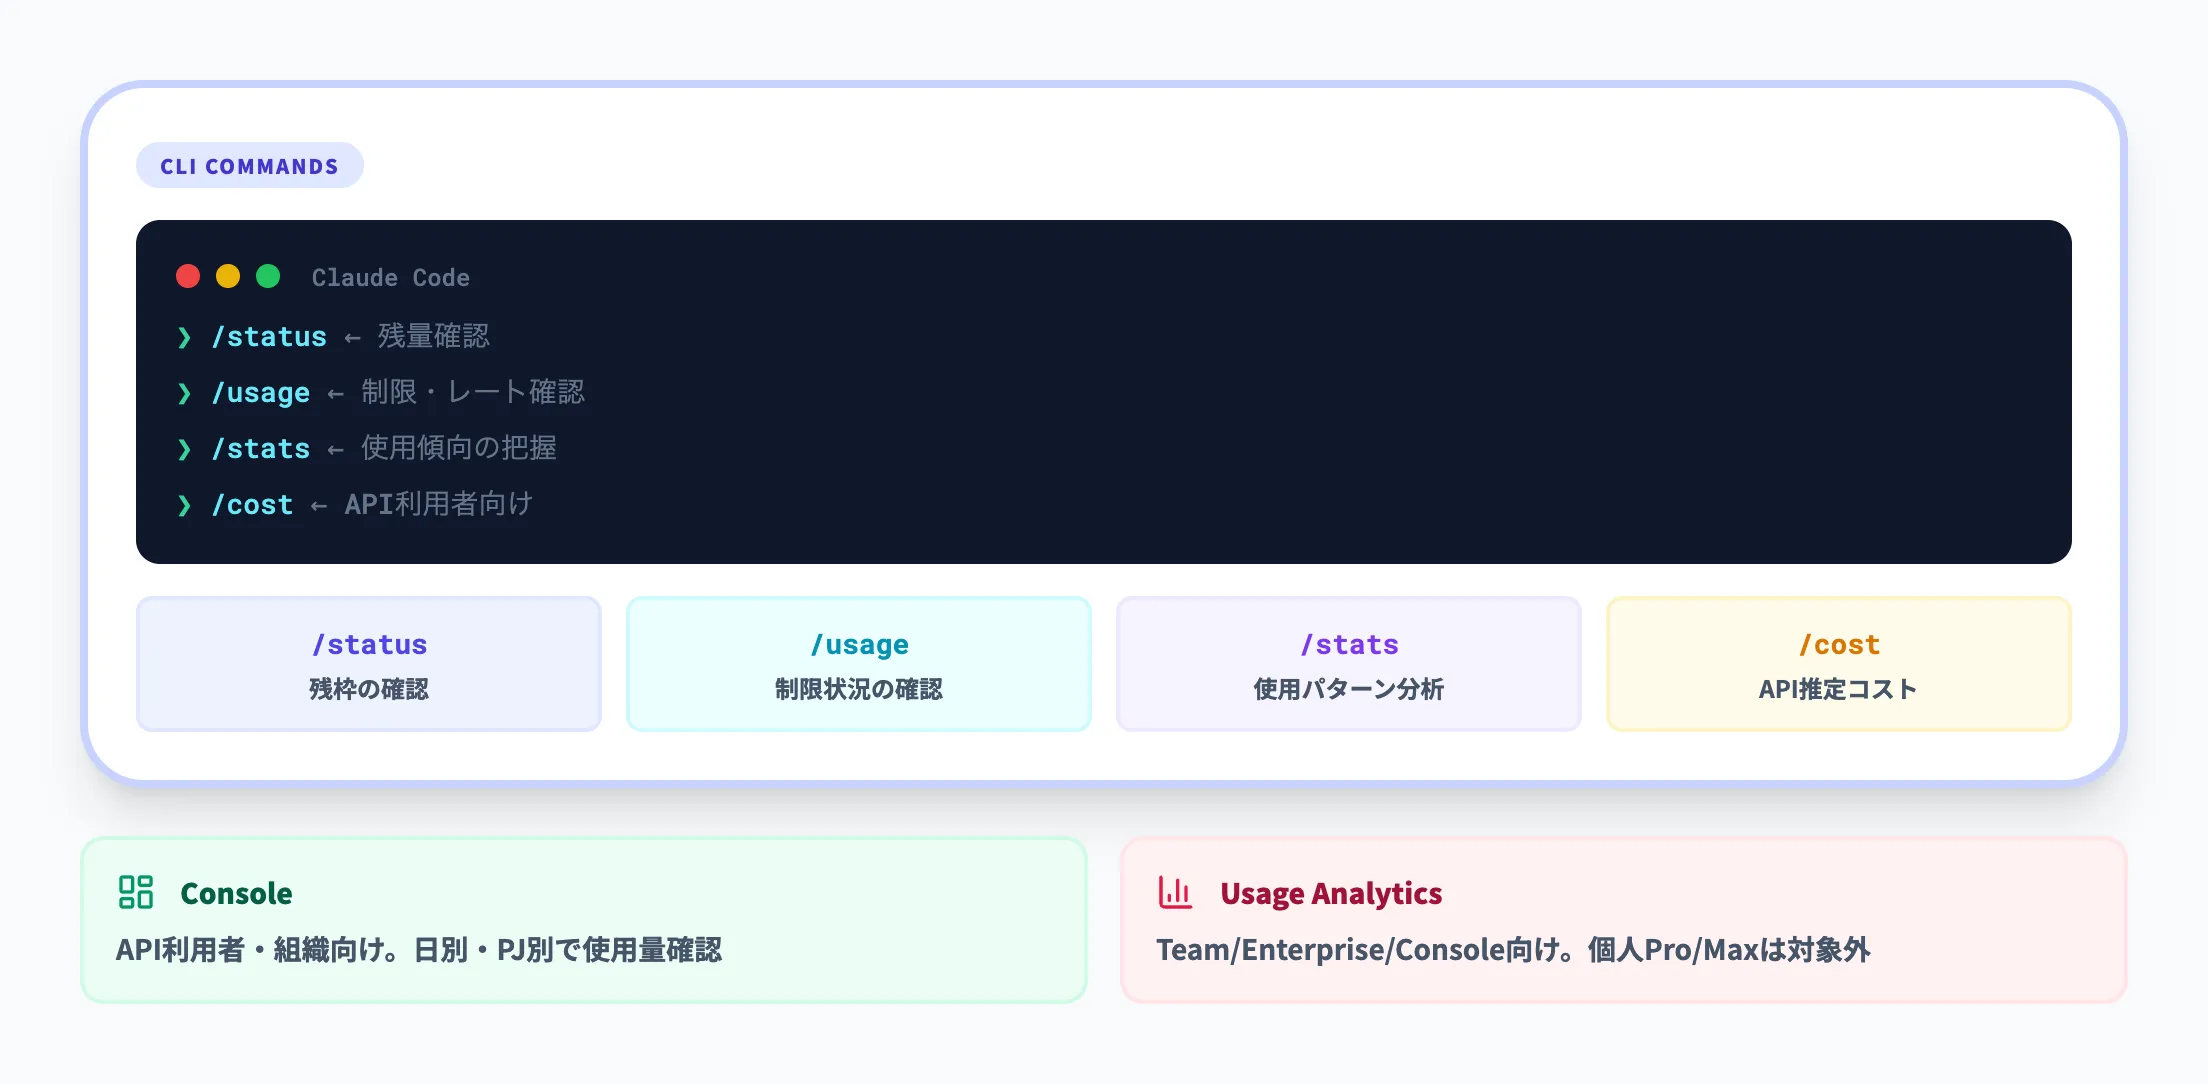Open the CLI COMMANDS badge

249,165
